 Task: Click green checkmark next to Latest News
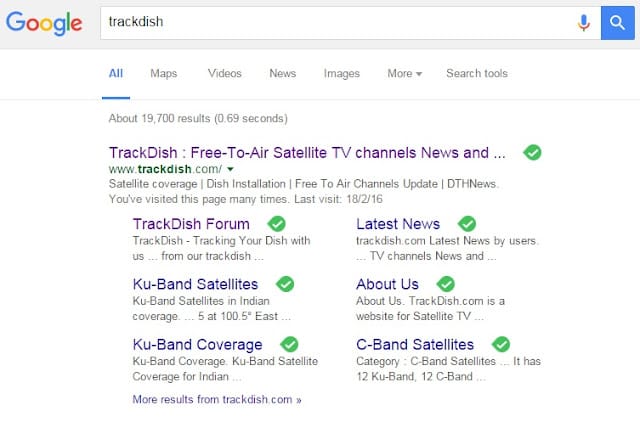pos(467,223)
